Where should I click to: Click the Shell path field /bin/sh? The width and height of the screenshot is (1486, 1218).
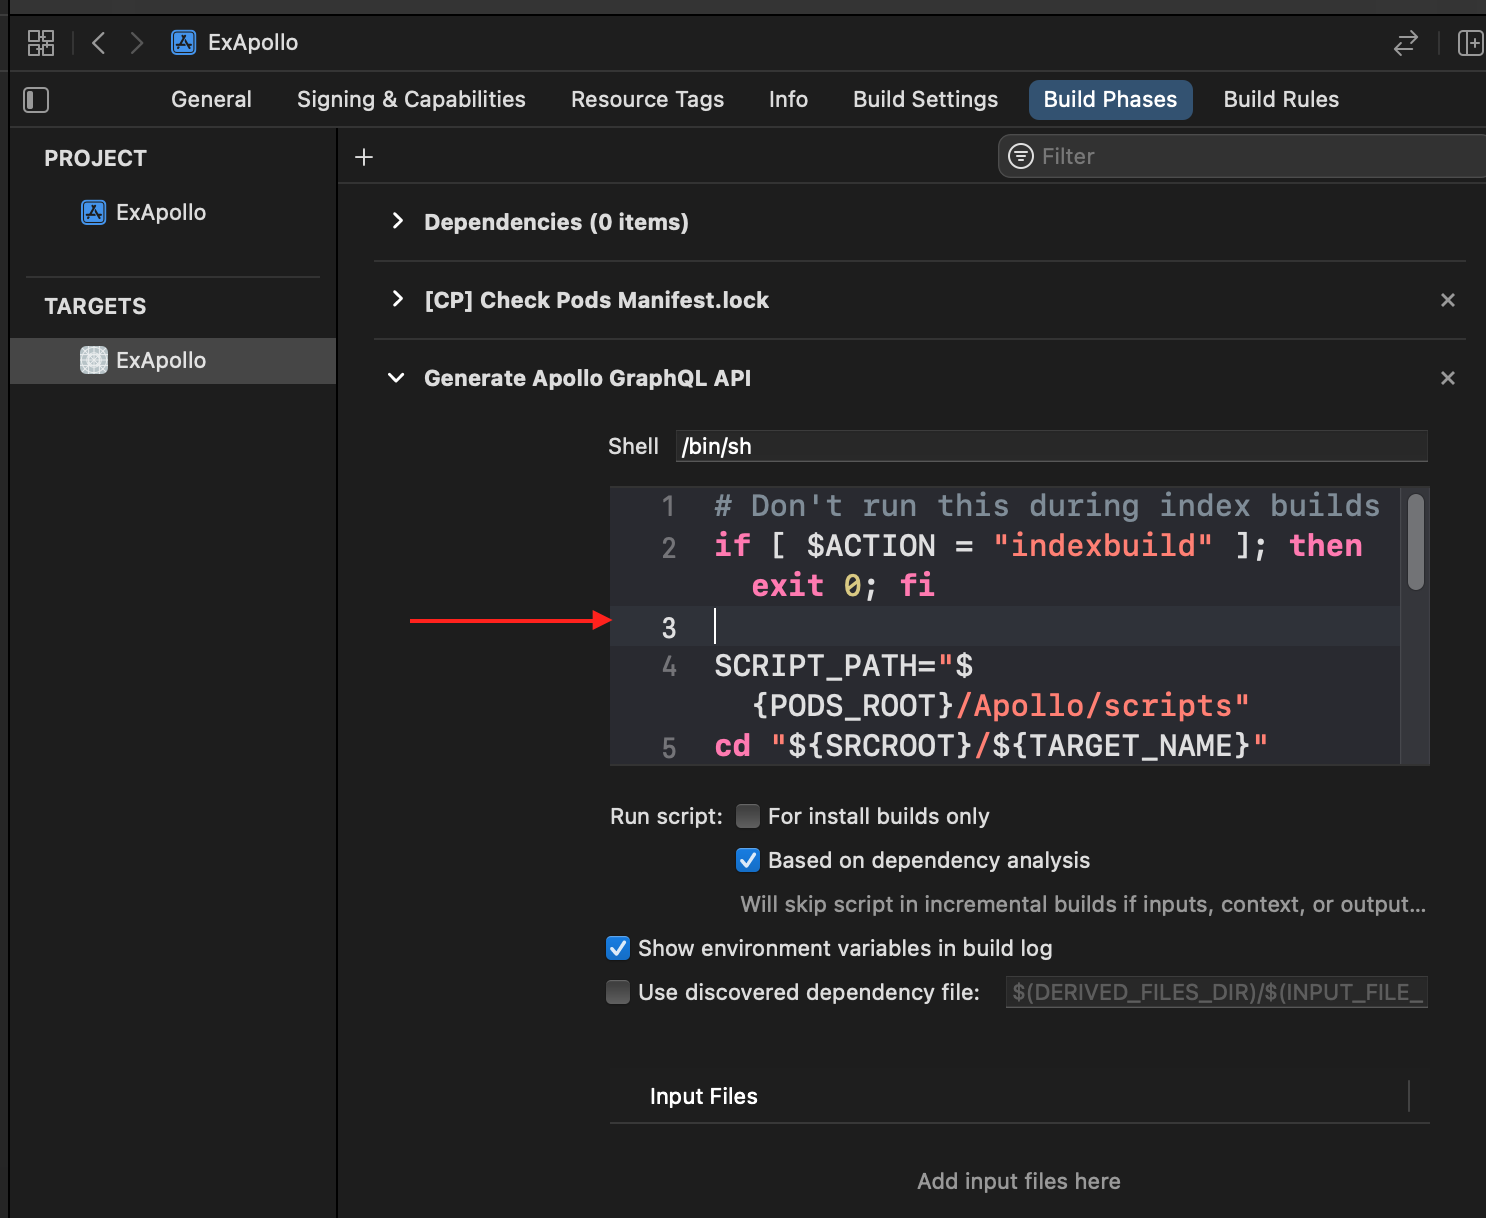pyautogui.click(x=1051, y=446)
